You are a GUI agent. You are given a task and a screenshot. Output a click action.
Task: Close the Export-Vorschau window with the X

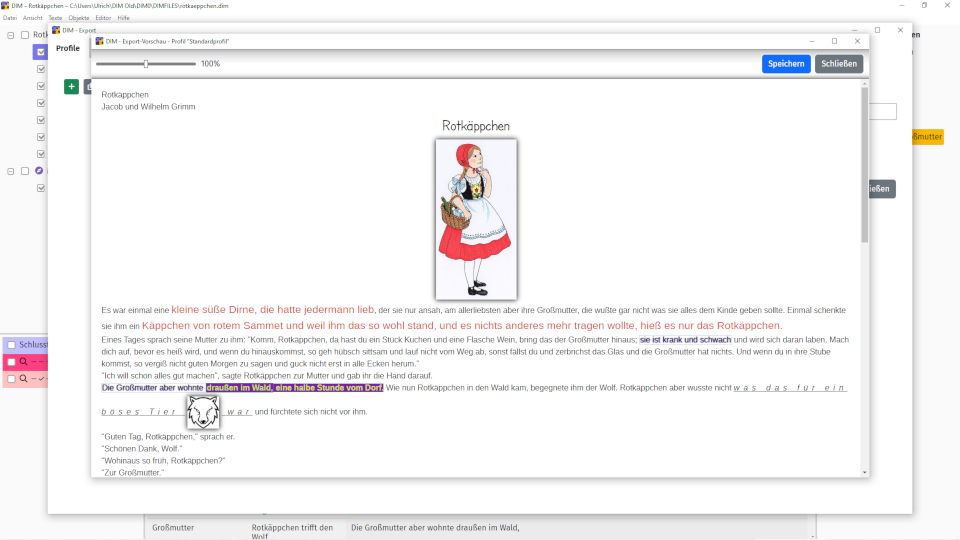(x=857, y=41)
